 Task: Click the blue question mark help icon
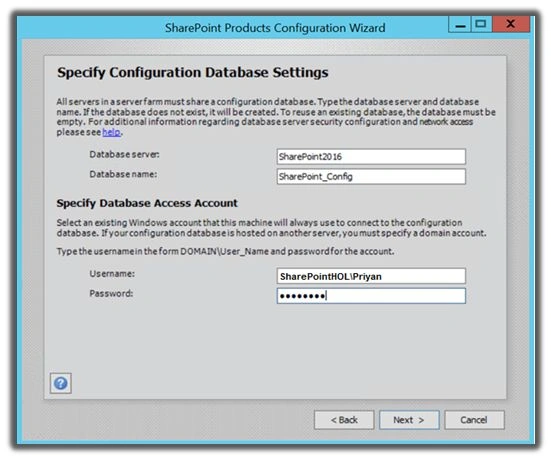tap(60, 383)
